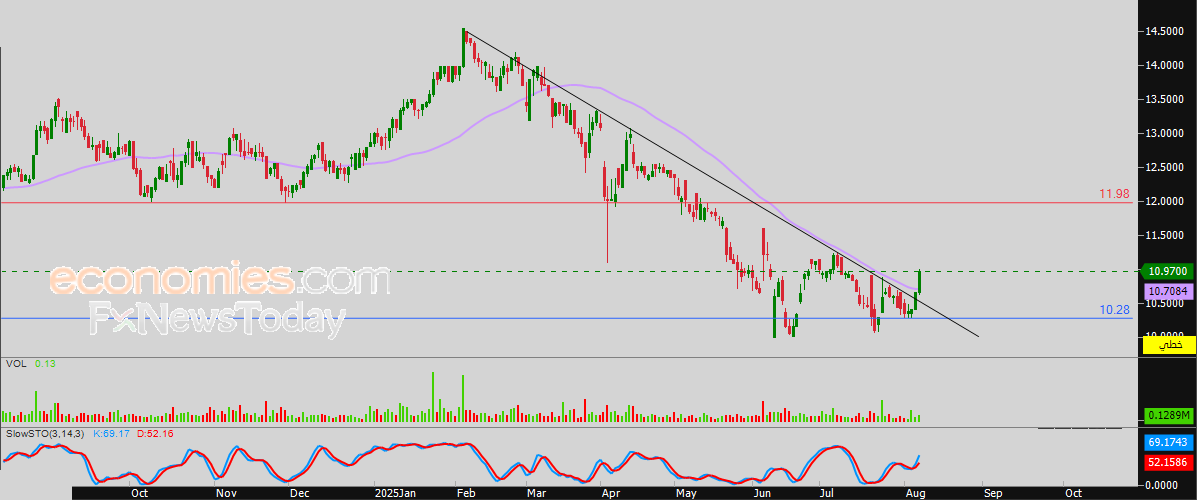The width and height of the screenshot is (1197, 500).
Task: Select the 10.28 support level label
Action: coord(1114,310)
